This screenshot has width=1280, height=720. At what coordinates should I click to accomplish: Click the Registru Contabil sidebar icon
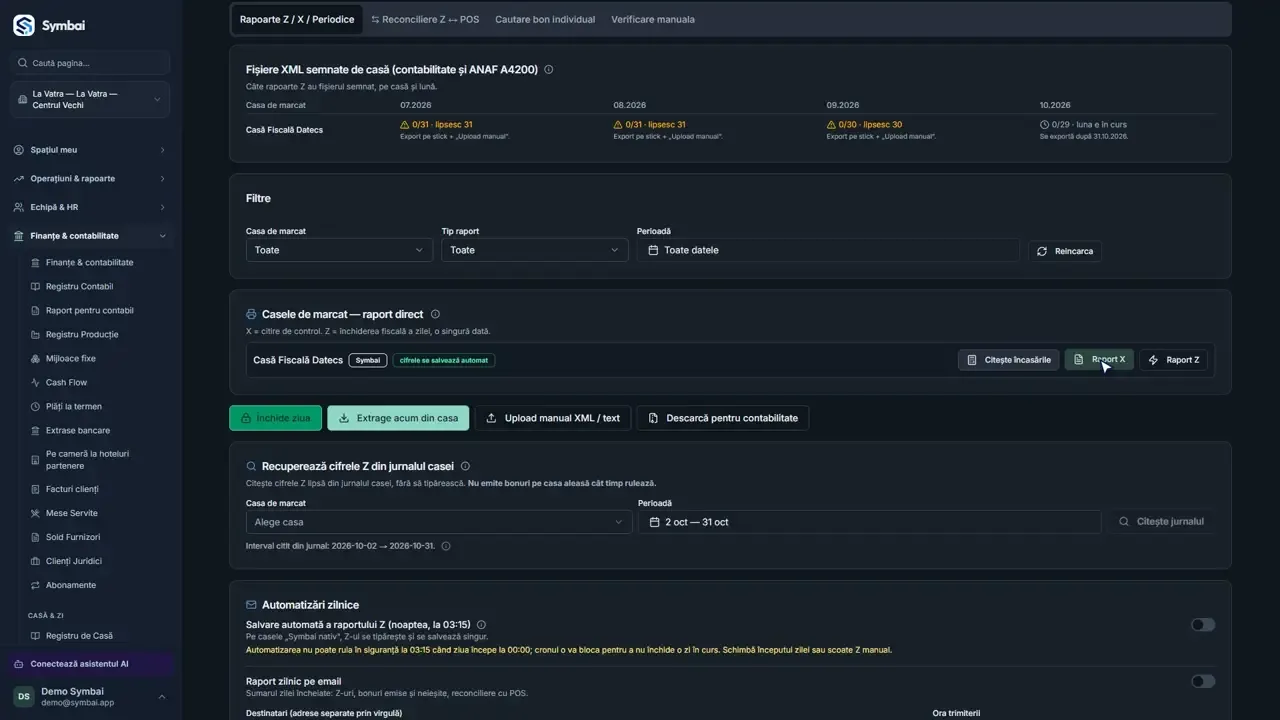36,287
